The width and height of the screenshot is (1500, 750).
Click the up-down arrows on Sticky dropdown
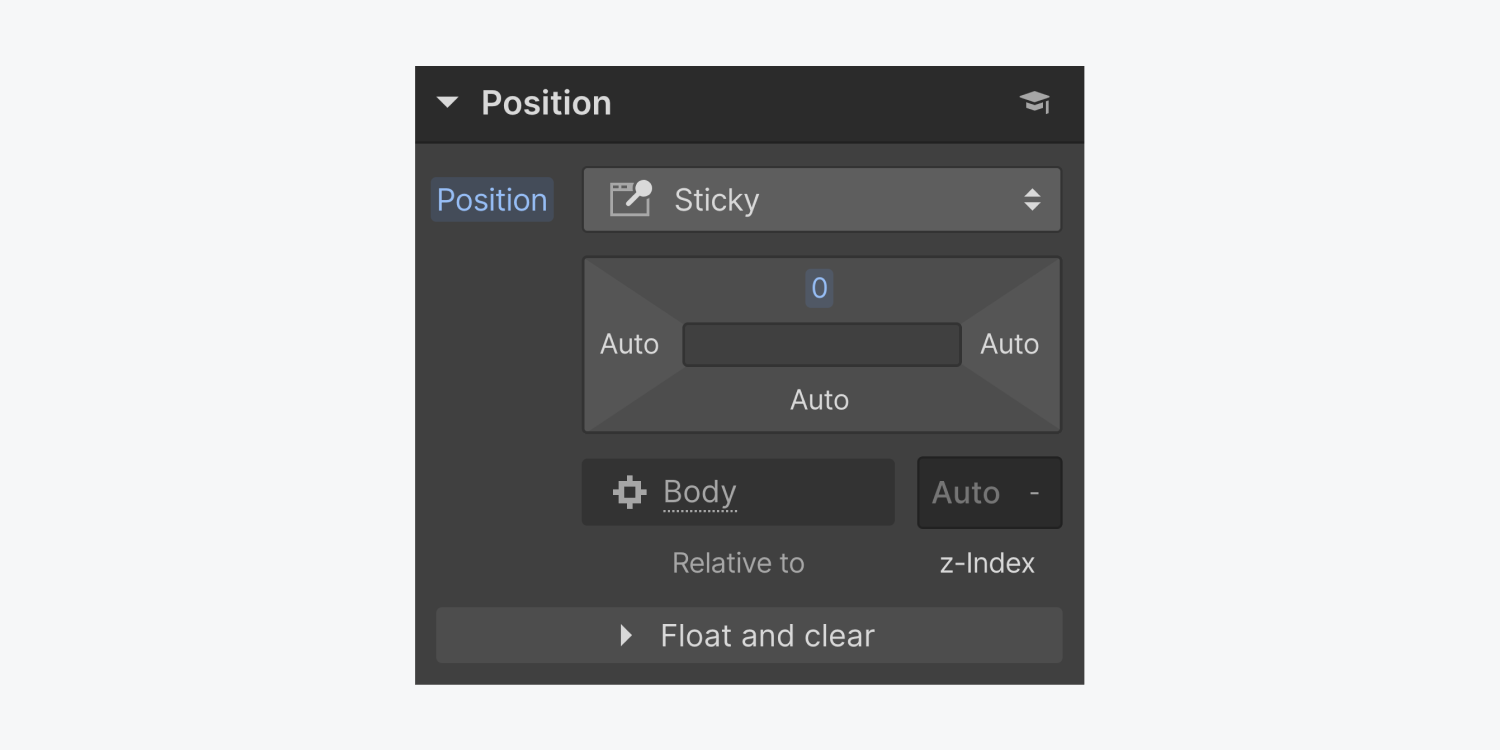(1032, 200)
